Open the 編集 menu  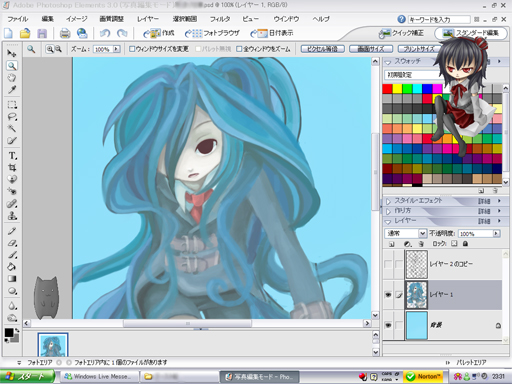47,19
